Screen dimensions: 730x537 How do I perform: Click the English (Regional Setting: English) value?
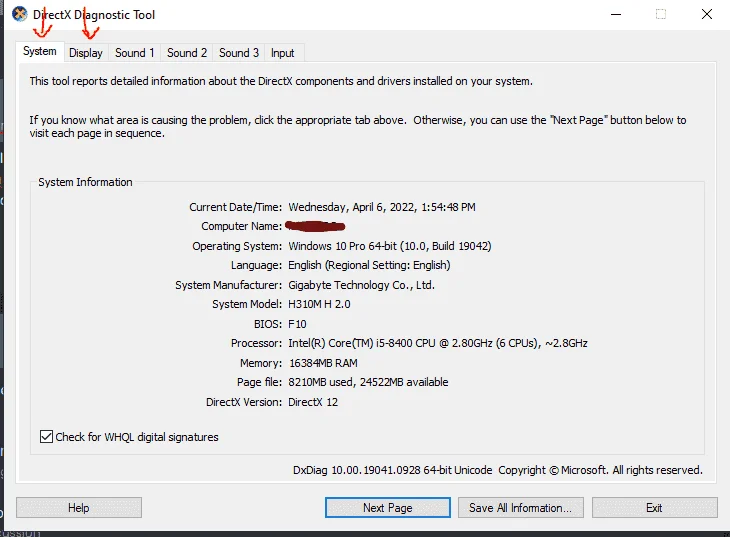tap(369, 265)
